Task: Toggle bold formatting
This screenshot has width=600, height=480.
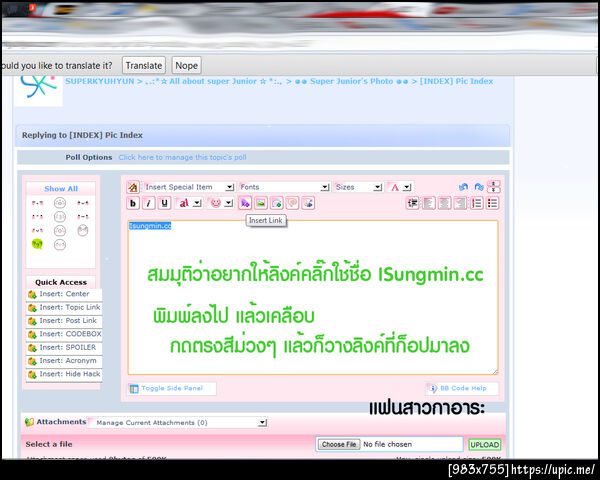Action: point(133,203)
